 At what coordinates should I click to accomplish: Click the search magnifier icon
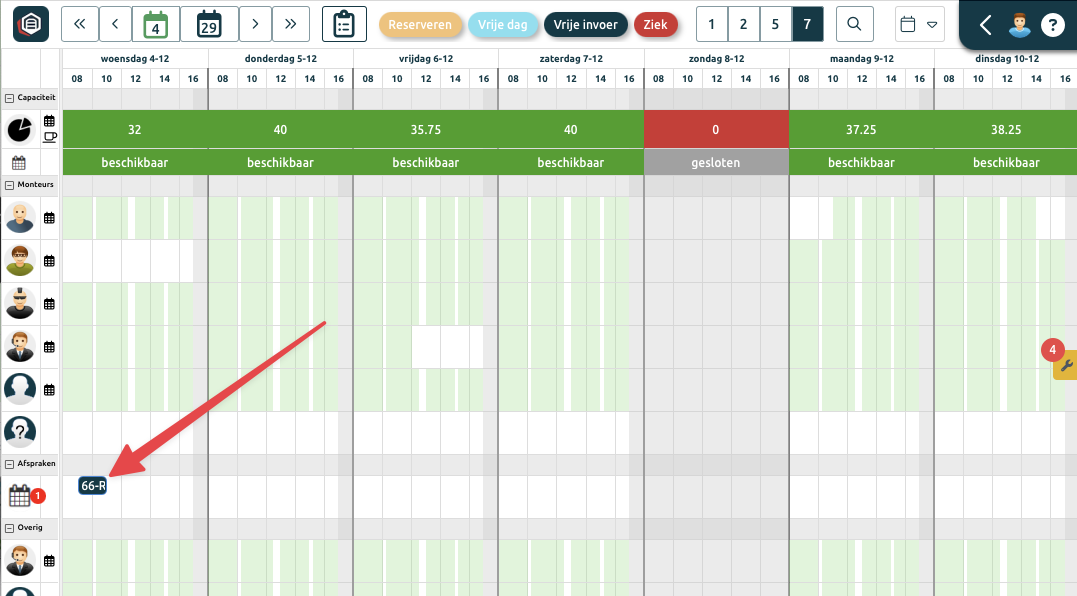[x=854, y=24]
